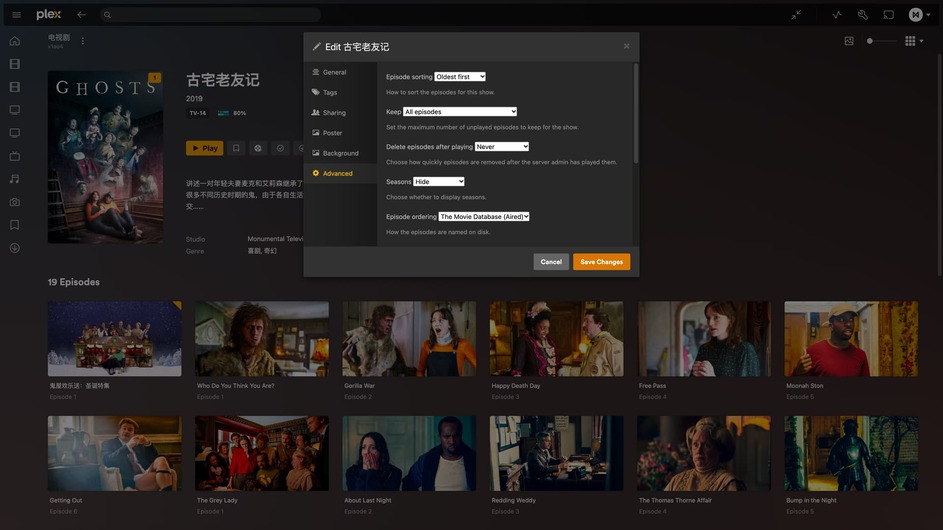Go to Home in the sidebar

15,41
